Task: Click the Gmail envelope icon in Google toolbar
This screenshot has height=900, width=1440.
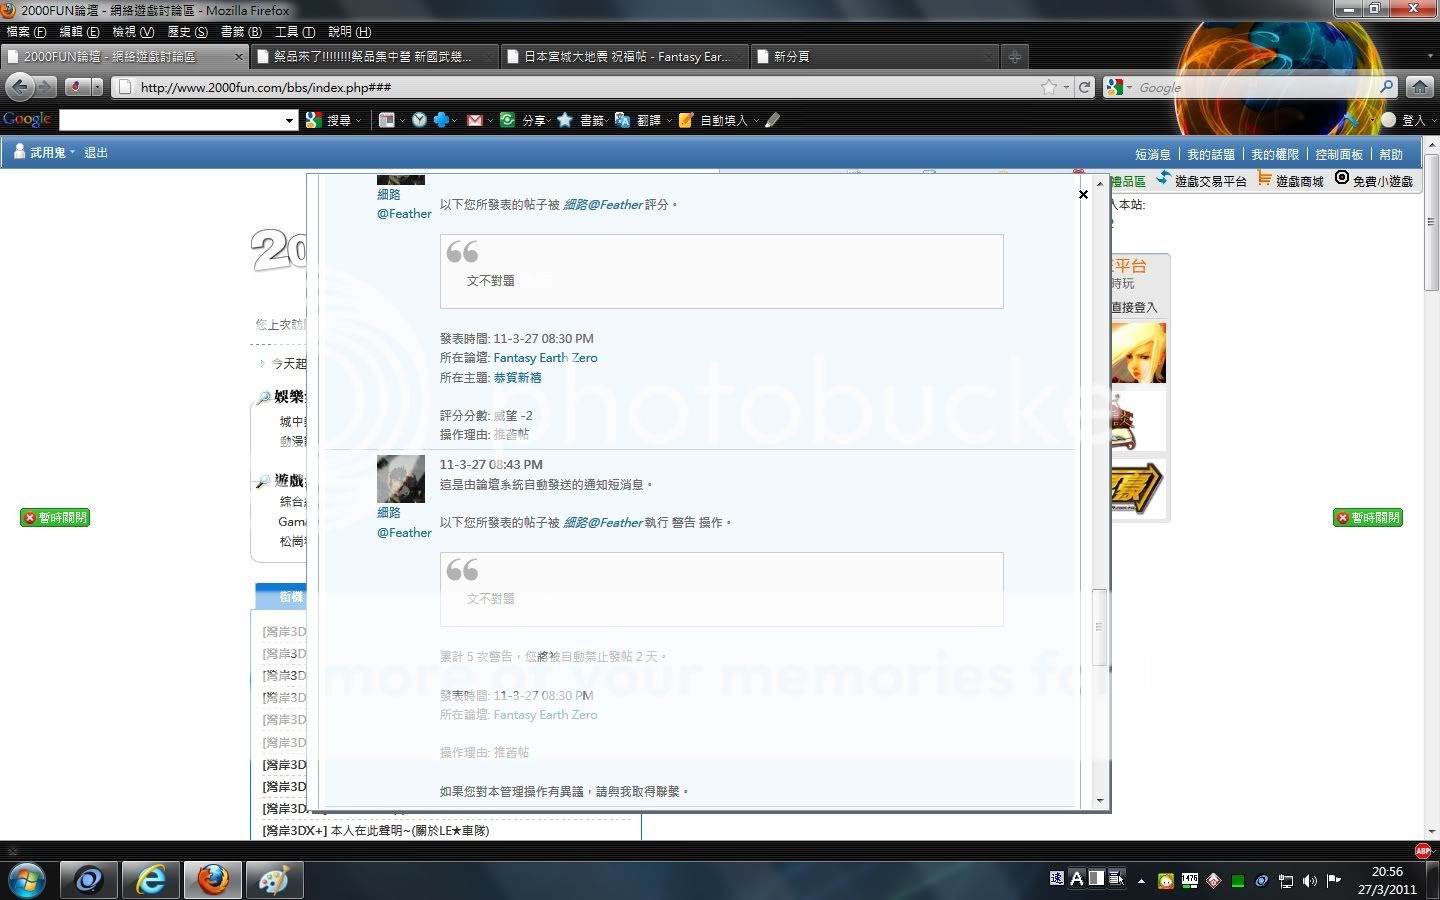Action: click(475, 120)
